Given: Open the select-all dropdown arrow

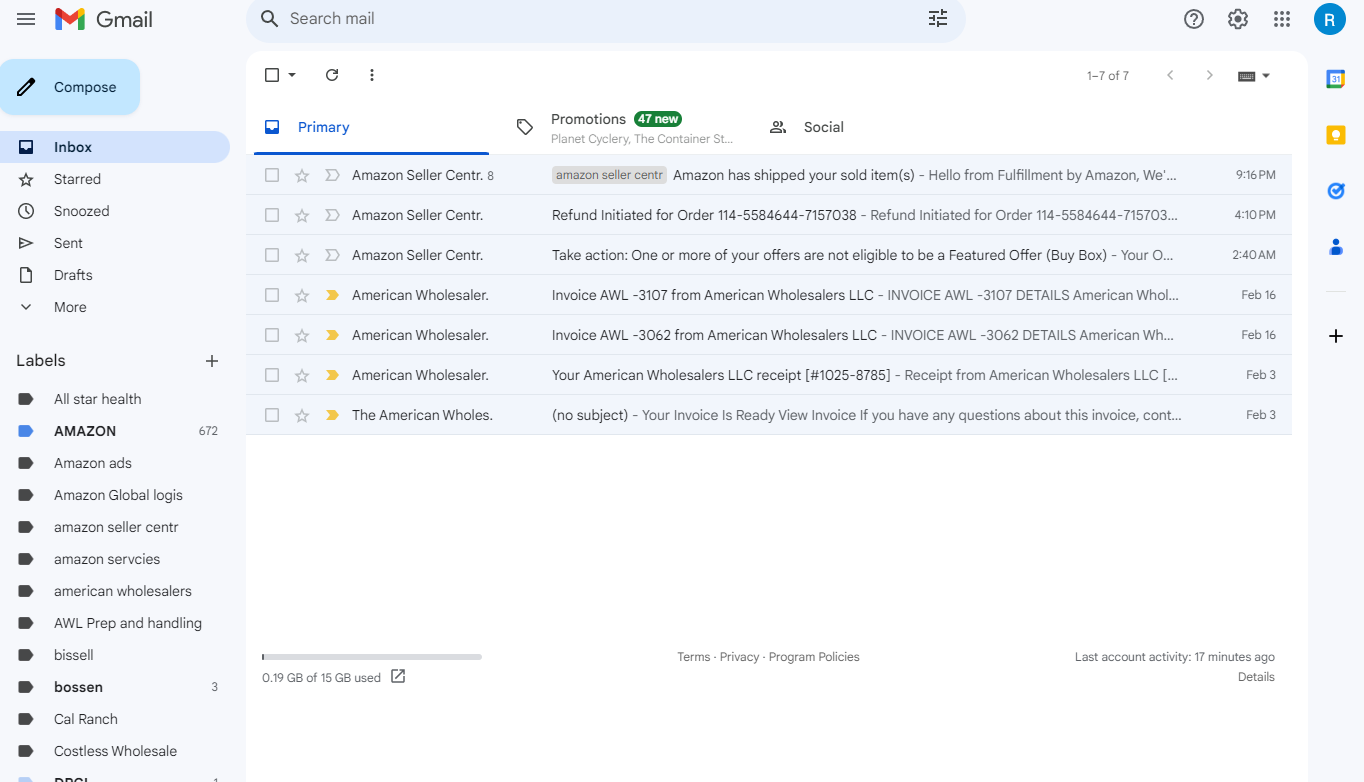Looking at the screenshot, I should click(292, 75).
